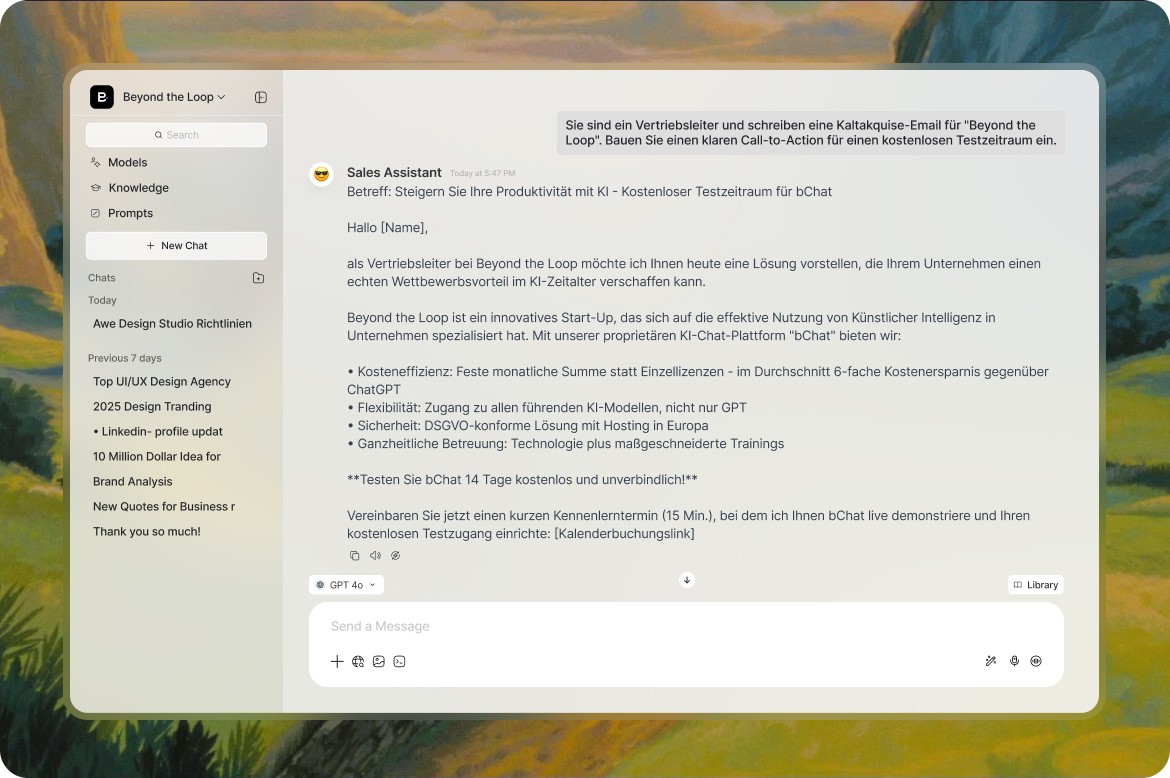Screen dimensions: 1170x778
Task: Click the Prompts pencil icon
Action: [96, 213]
